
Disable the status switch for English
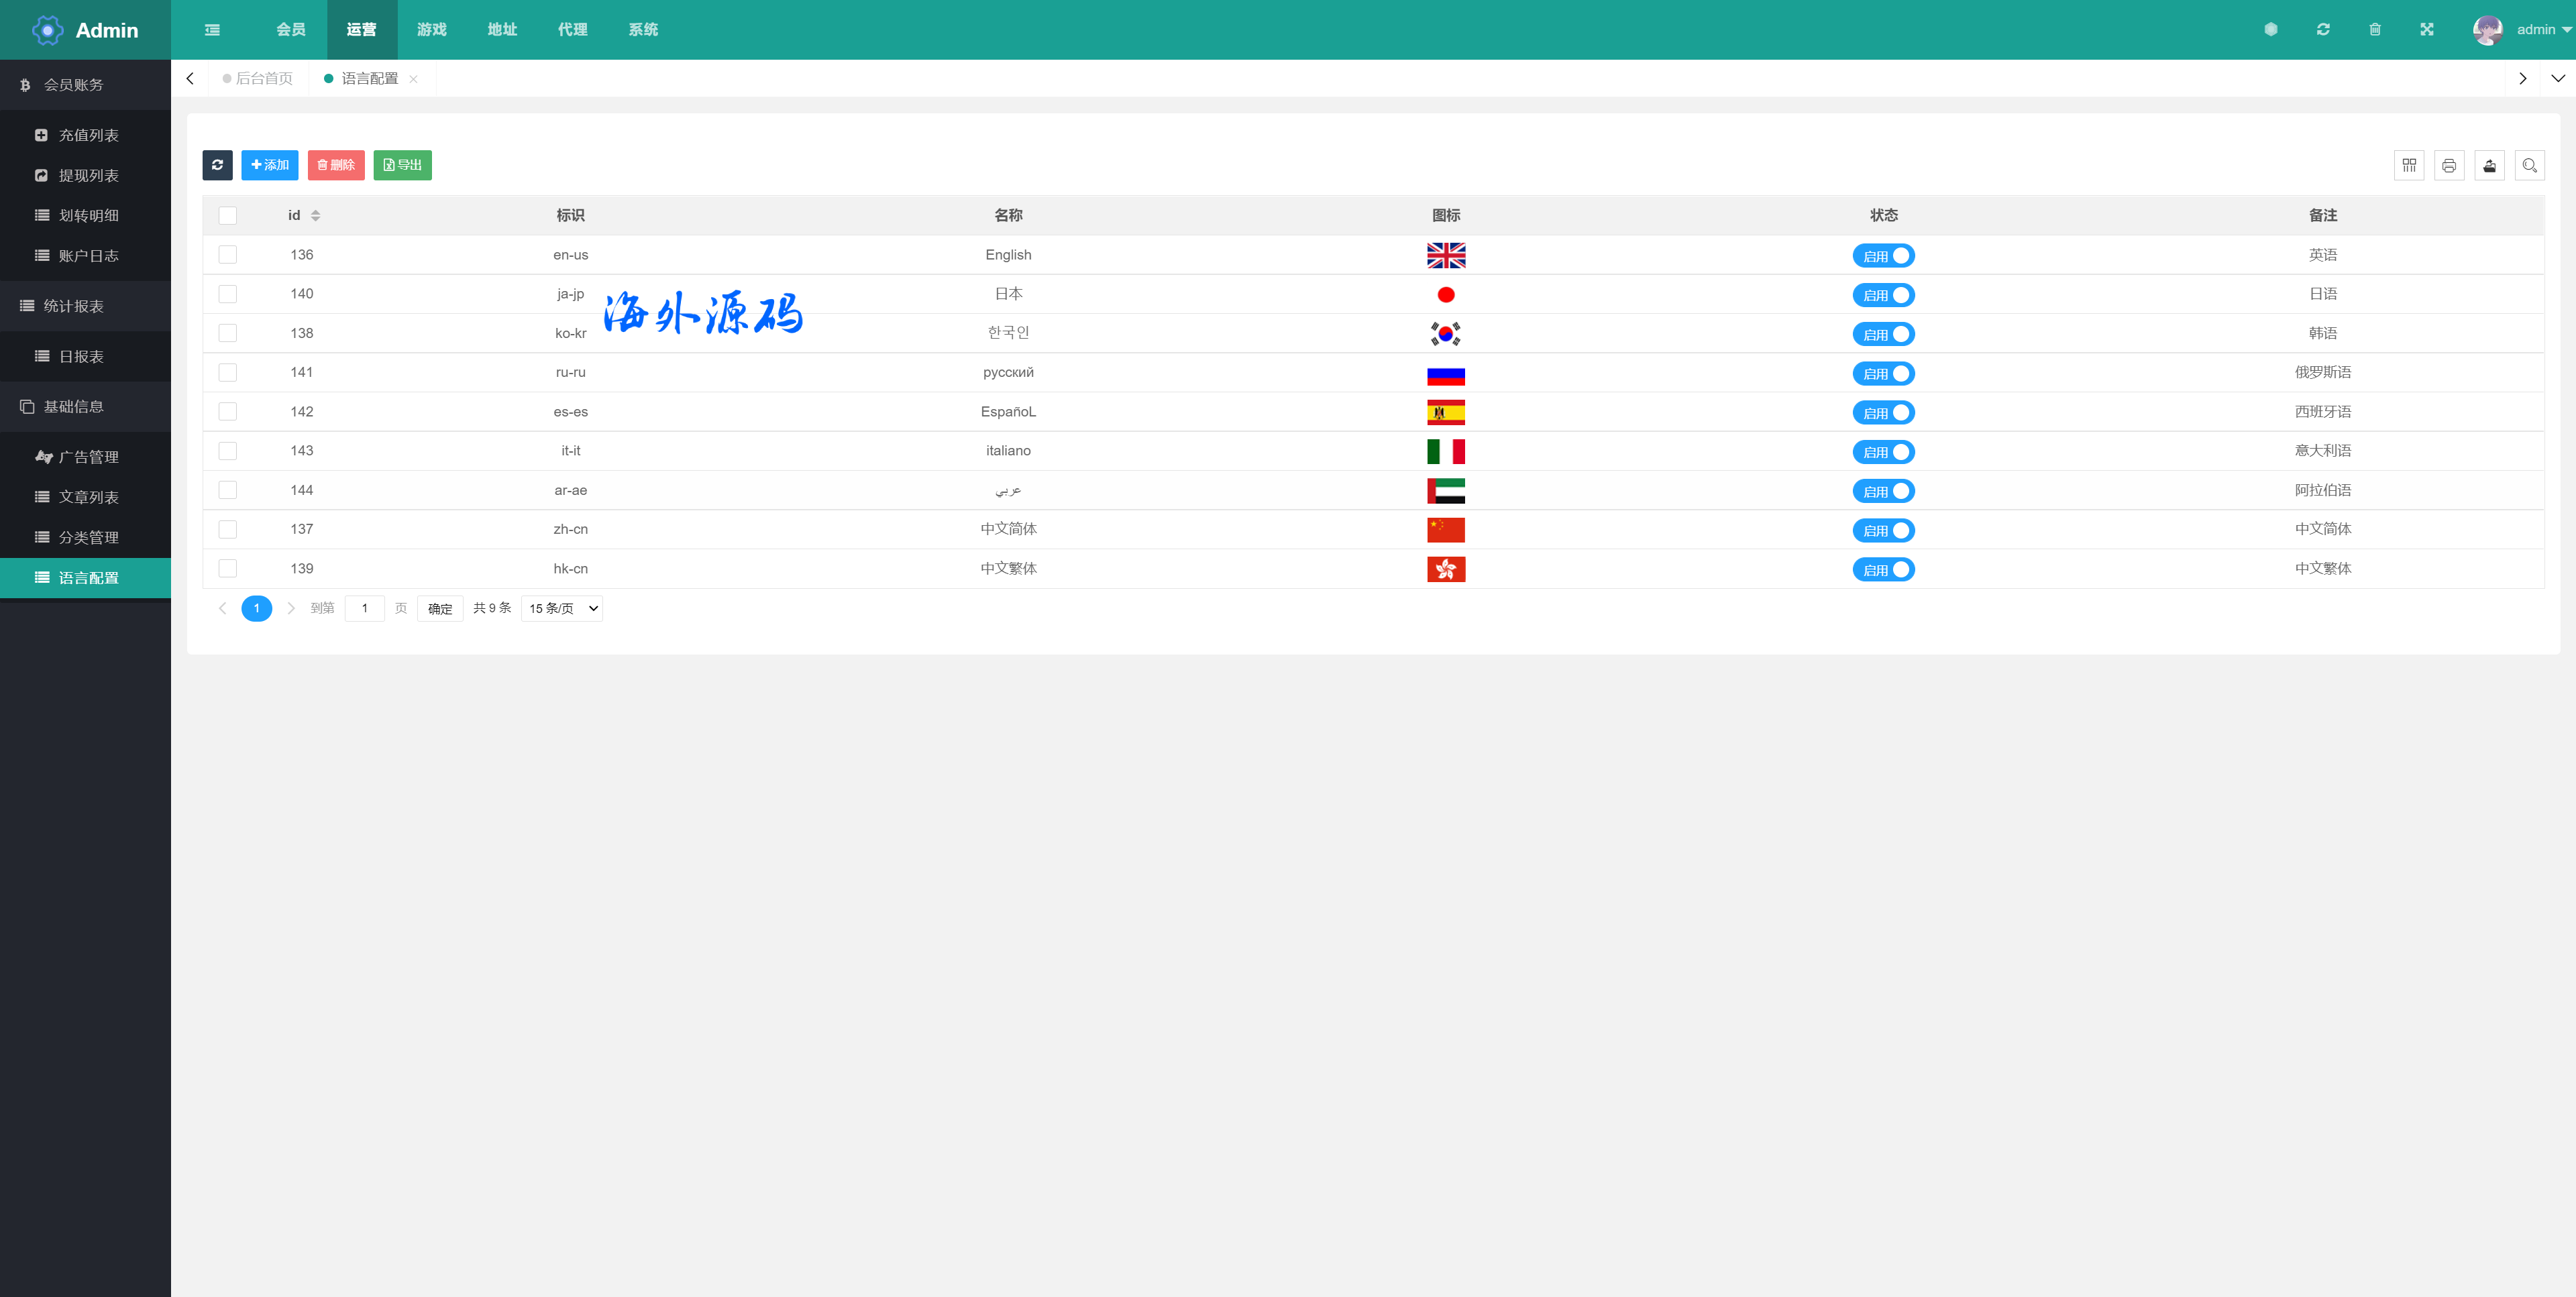[x=1883, y=256]
